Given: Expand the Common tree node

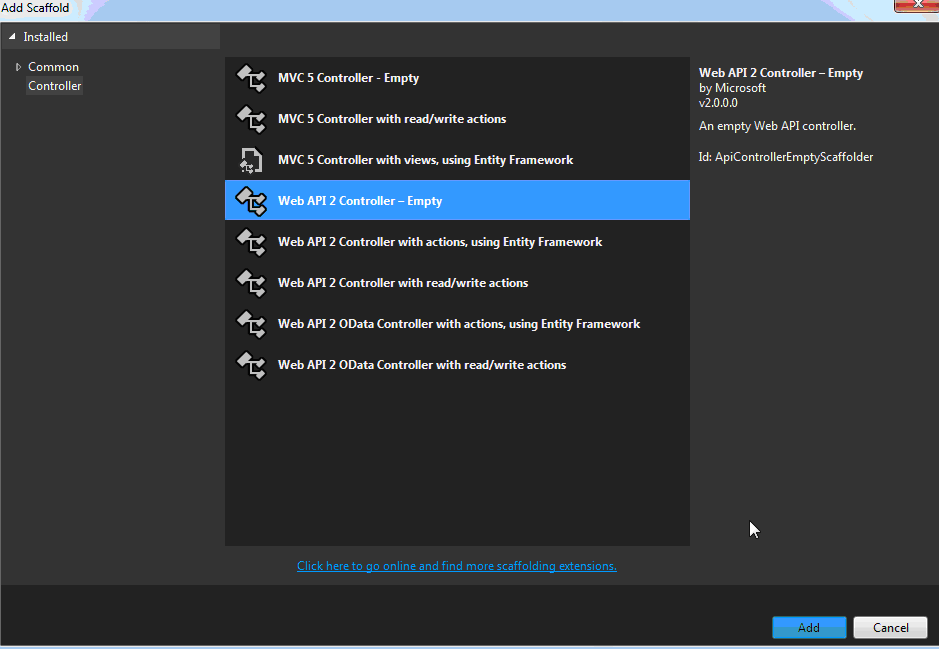Looking at the screenshot, I should pyautogui.click(x=18, y=67).
